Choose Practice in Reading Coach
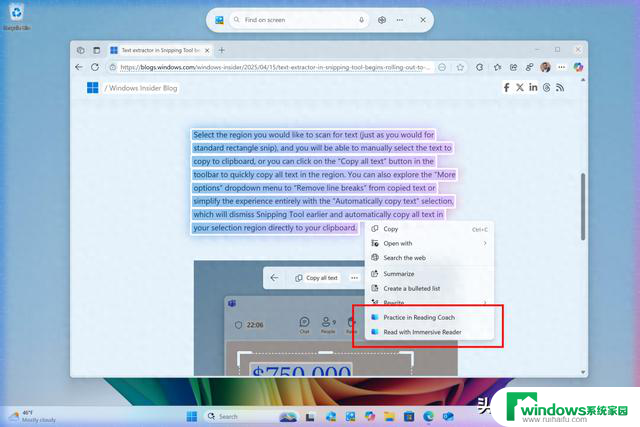Screen dimensions: 640x427 click(429, 318)
